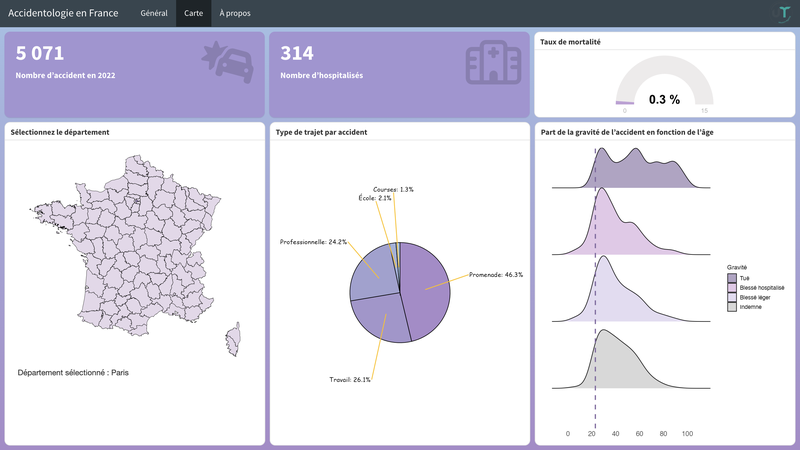This screenshot has width=800, height=450.
Task: Switch to the Carte tab
Action: tap(193, 14)
